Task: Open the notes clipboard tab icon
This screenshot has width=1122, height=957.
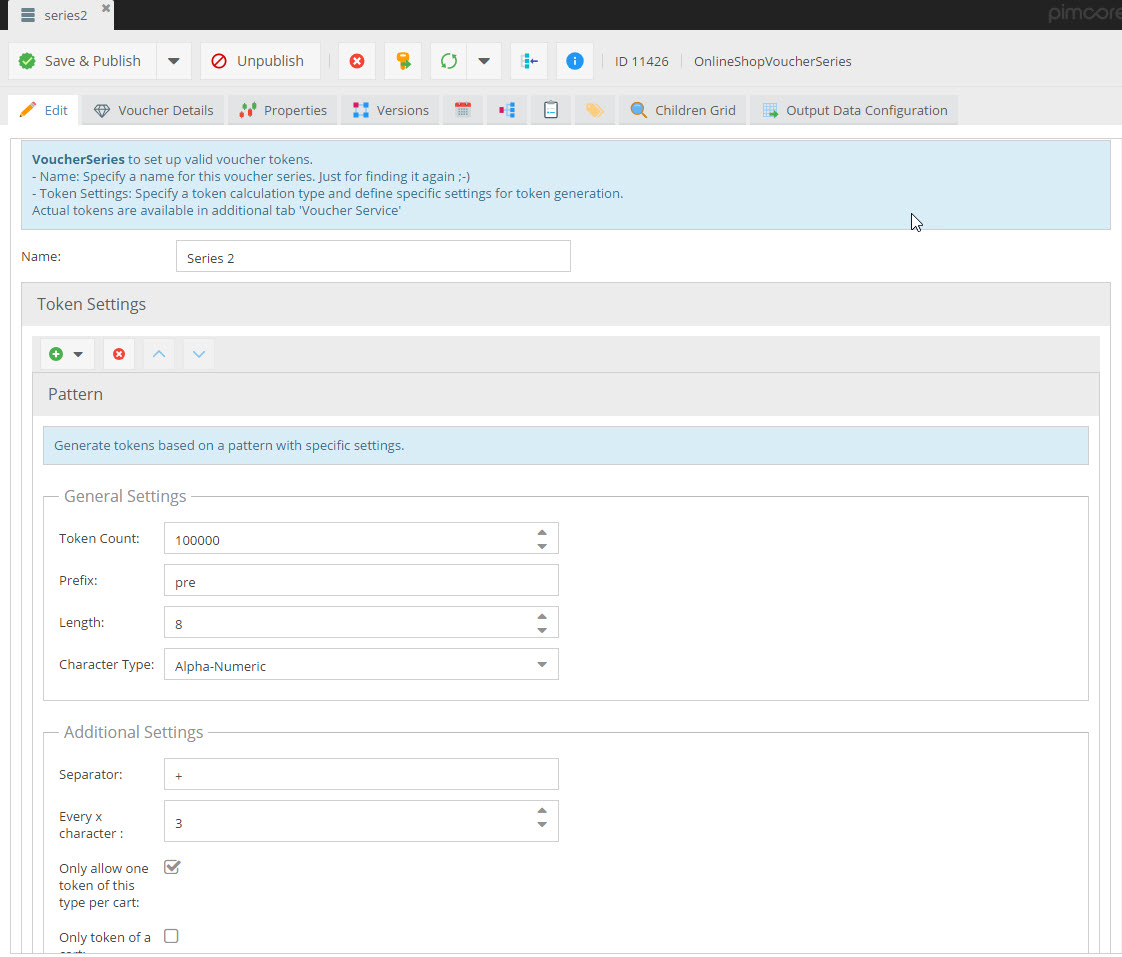Action: click(550, 110)
